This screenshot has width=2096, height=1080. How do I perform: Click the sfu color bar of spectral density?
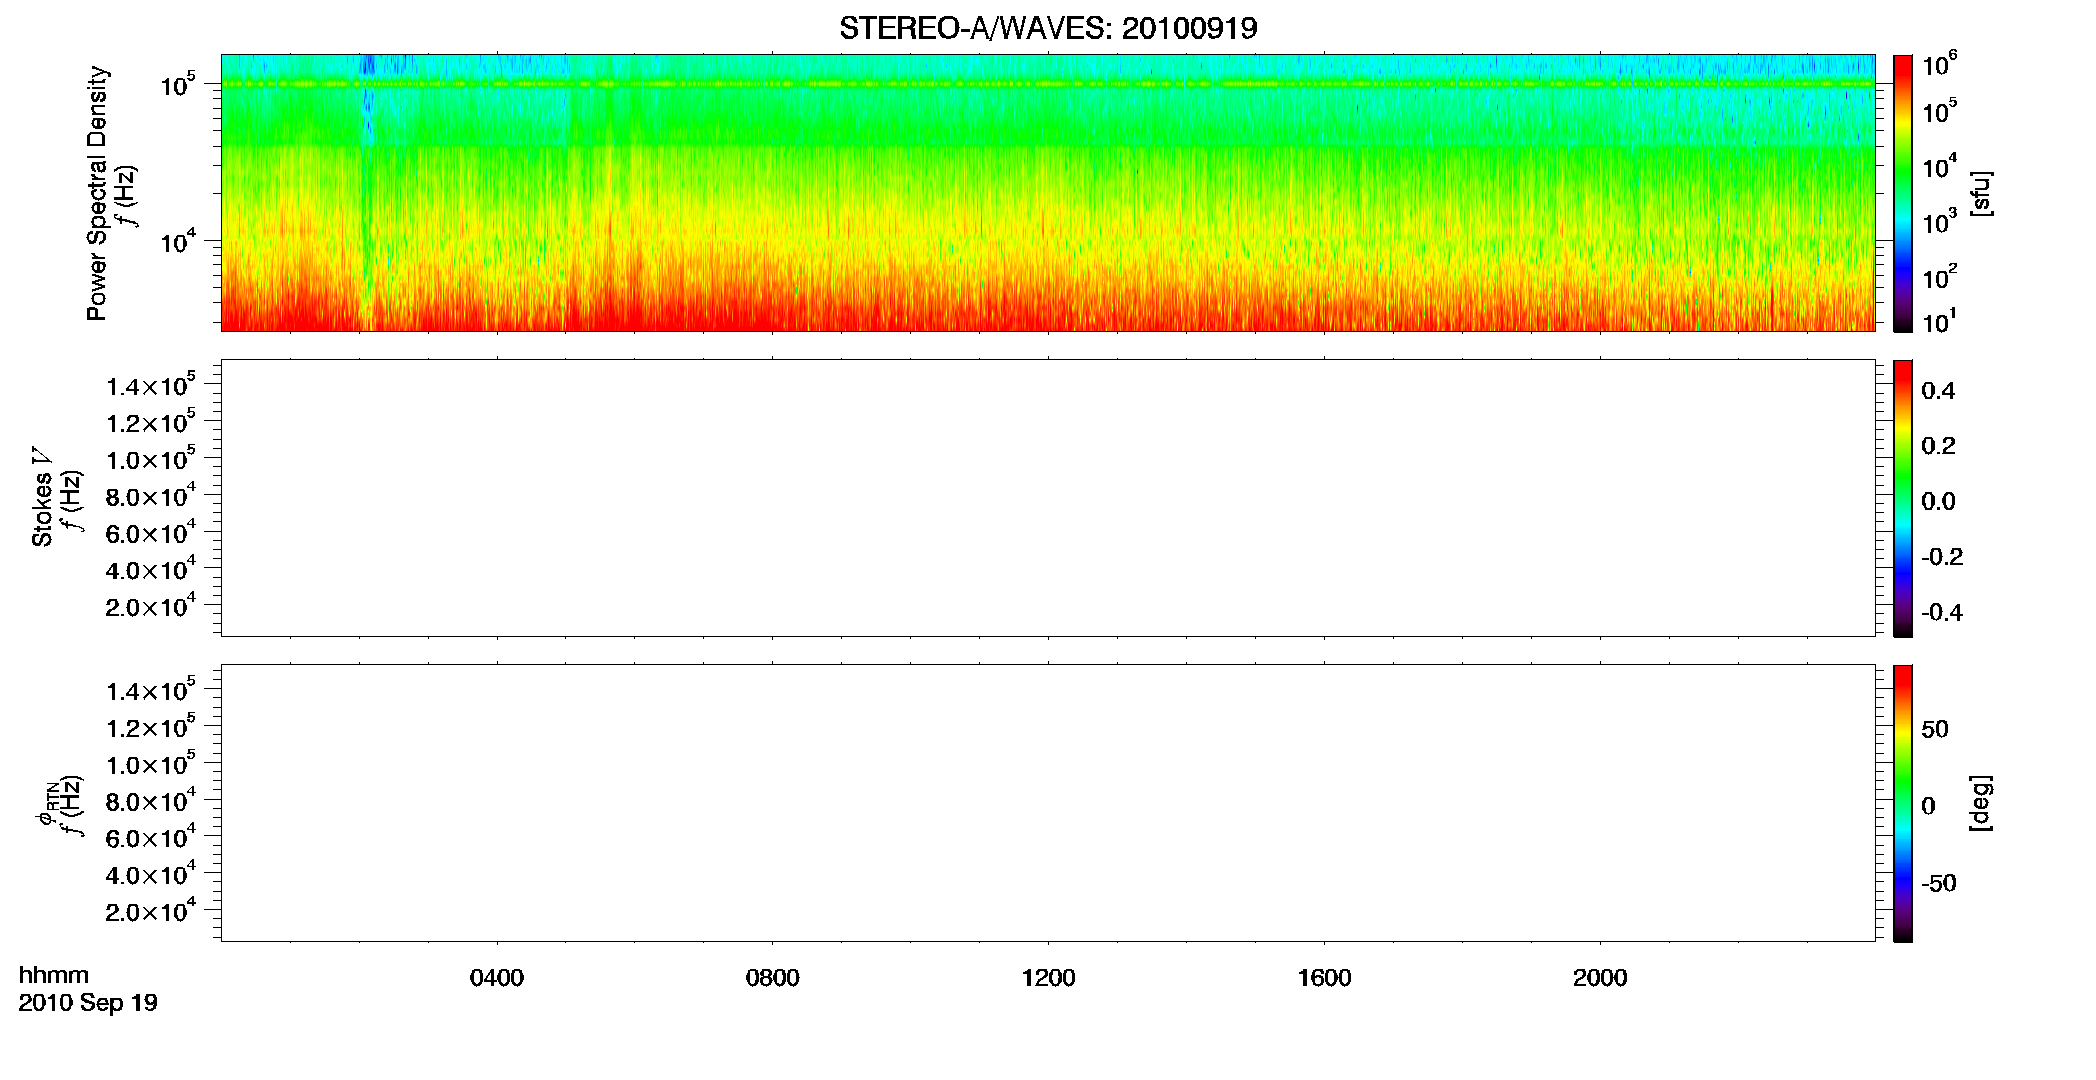click(1903, 193)
